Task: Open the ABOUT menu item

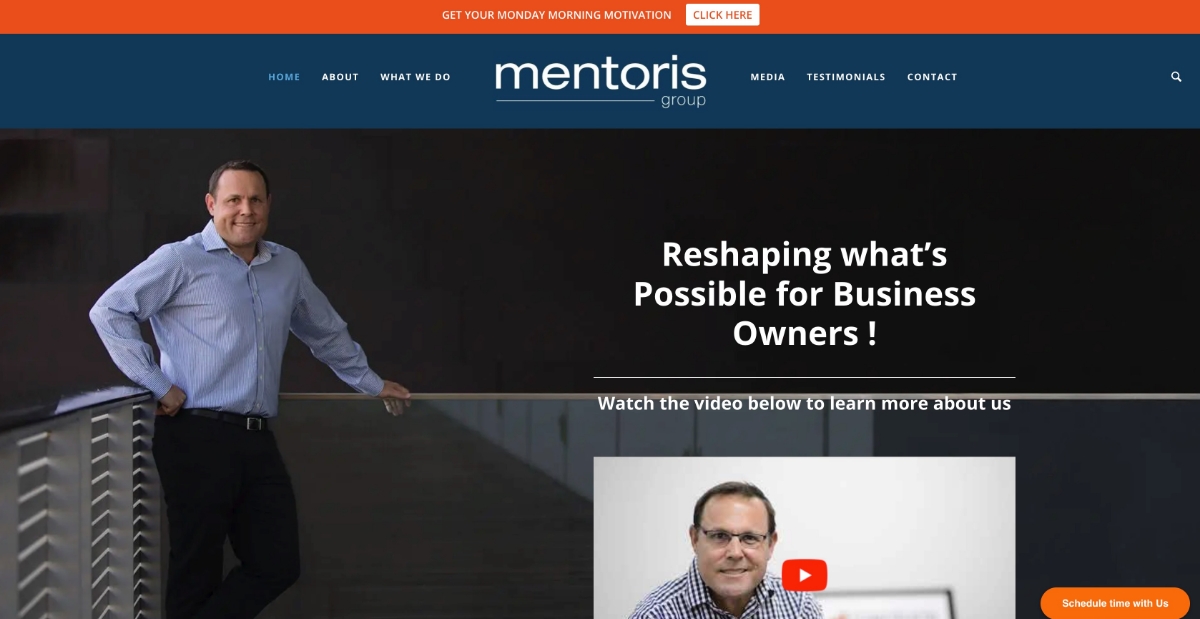Action: click(x=340, y=77)
